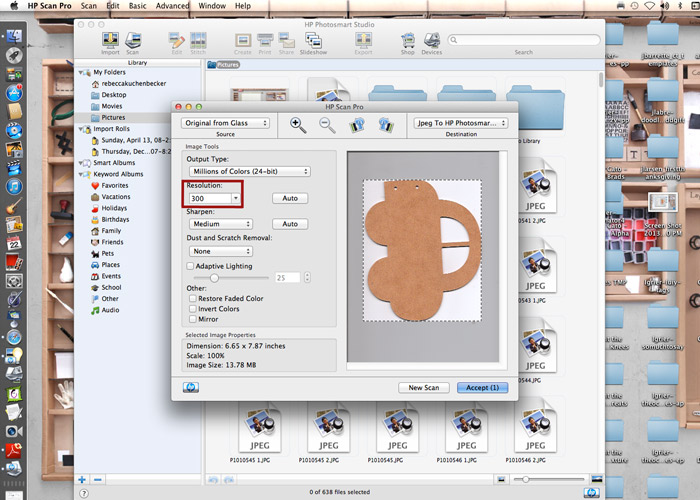Viewport: 700px width, 500px height.
Task: Check Restore Faded Color option
Action: coord(193,298)
